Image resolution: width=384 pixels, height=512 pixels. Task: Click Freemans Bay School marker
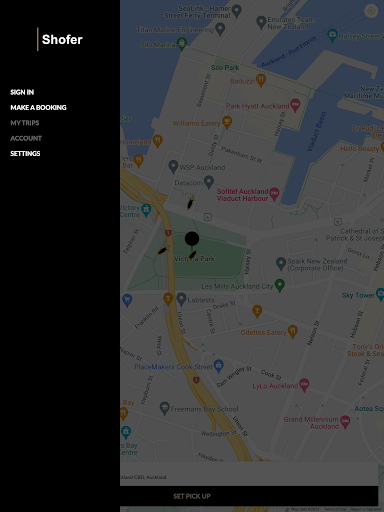click(x=165, y=408)
